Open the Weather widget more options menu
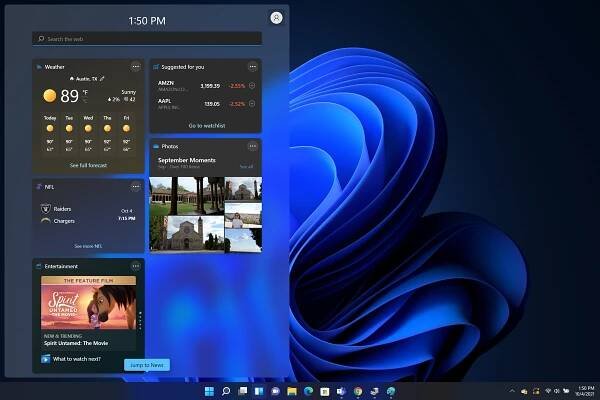The image size is (600, 400). coord(136,67)
